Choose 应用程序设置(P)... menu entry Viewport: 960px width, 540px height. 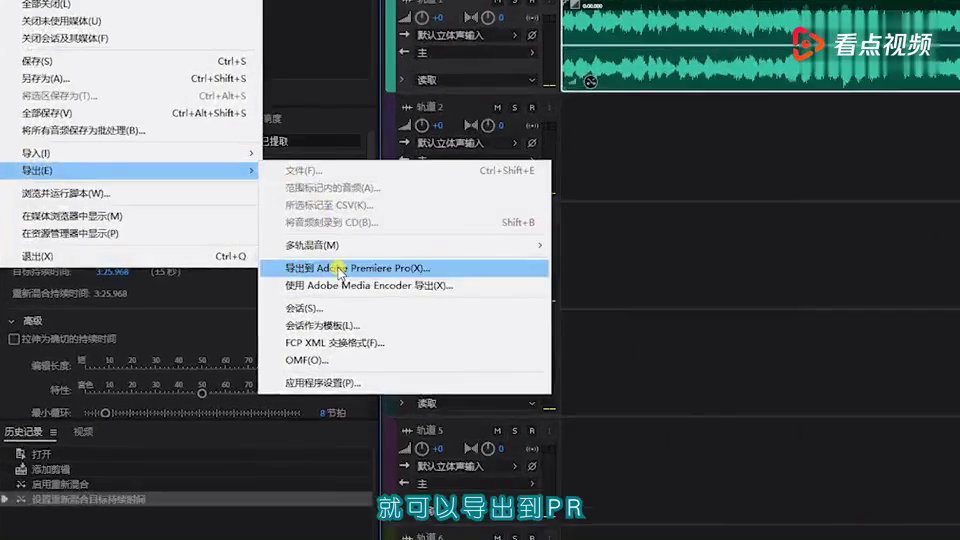tap(404, 383)
